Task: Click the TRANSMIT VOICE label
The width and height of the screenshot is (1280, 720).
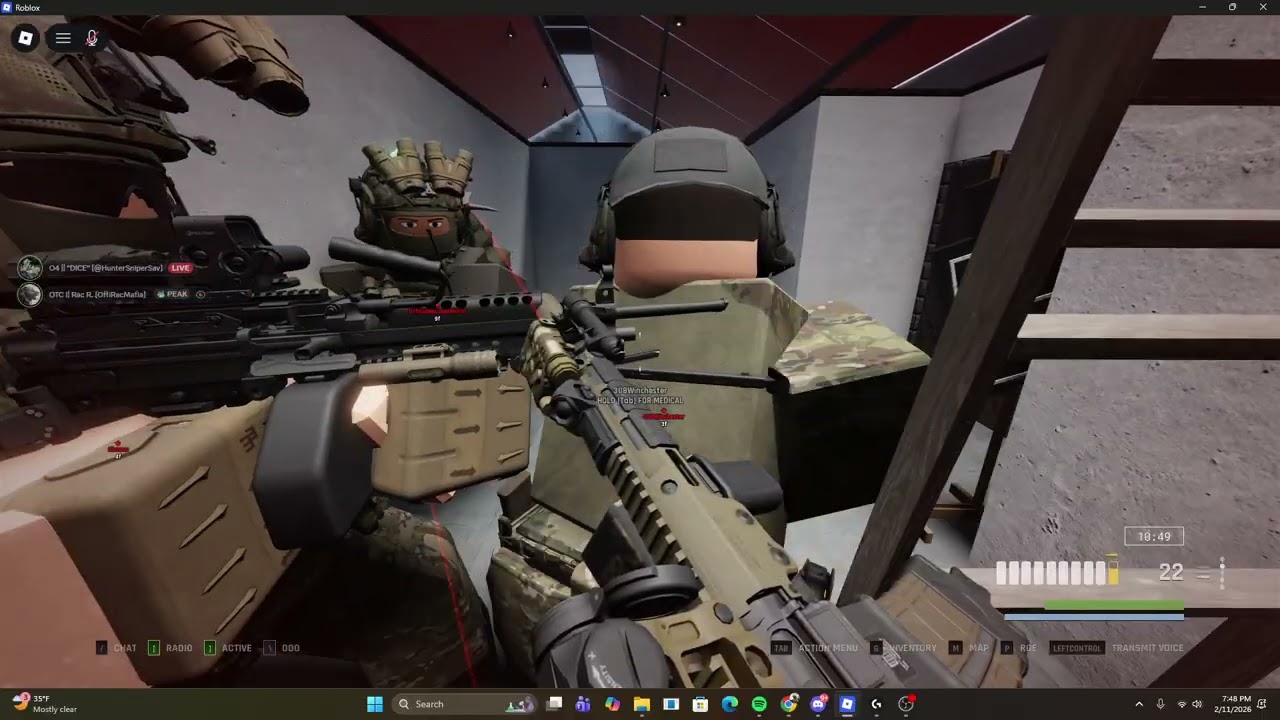Action: tap(1148, 648)
